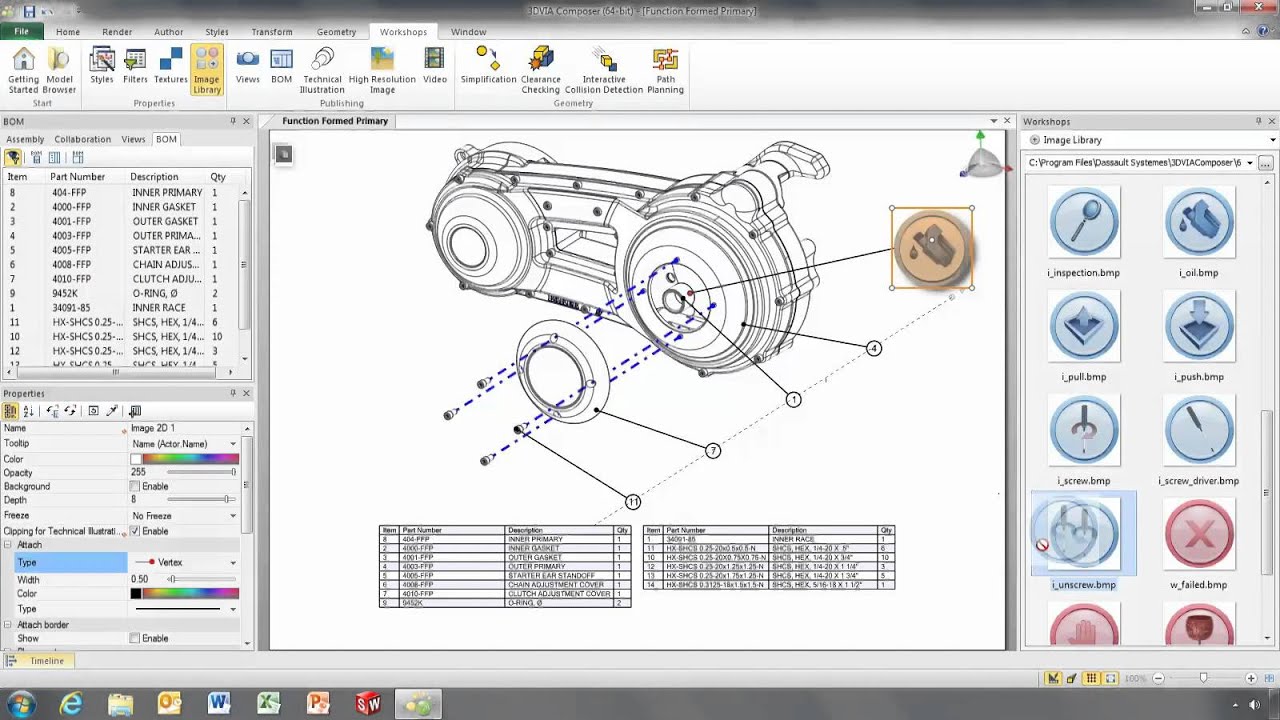
Task: Open the Textures workshop
Action: point(171,66)
